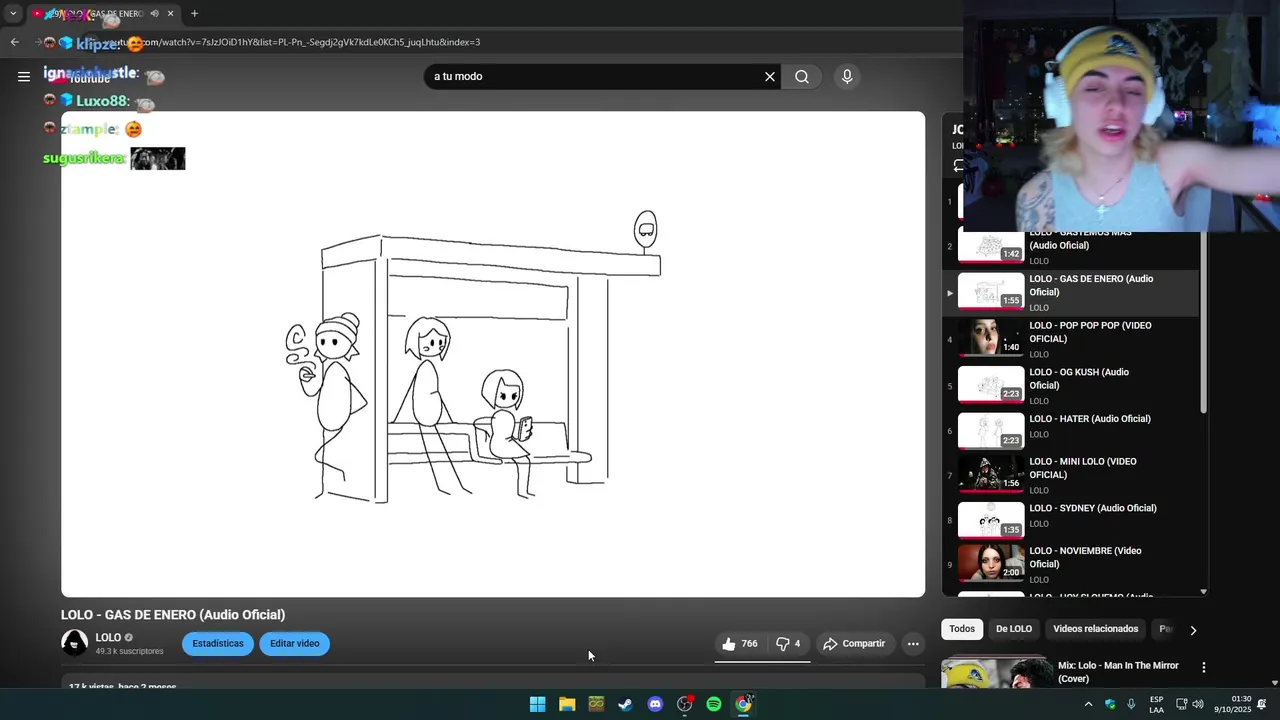Open options for the Mix Lolo suggestion
This screenshot has height=720, width=1280.
coord(1203,667)
